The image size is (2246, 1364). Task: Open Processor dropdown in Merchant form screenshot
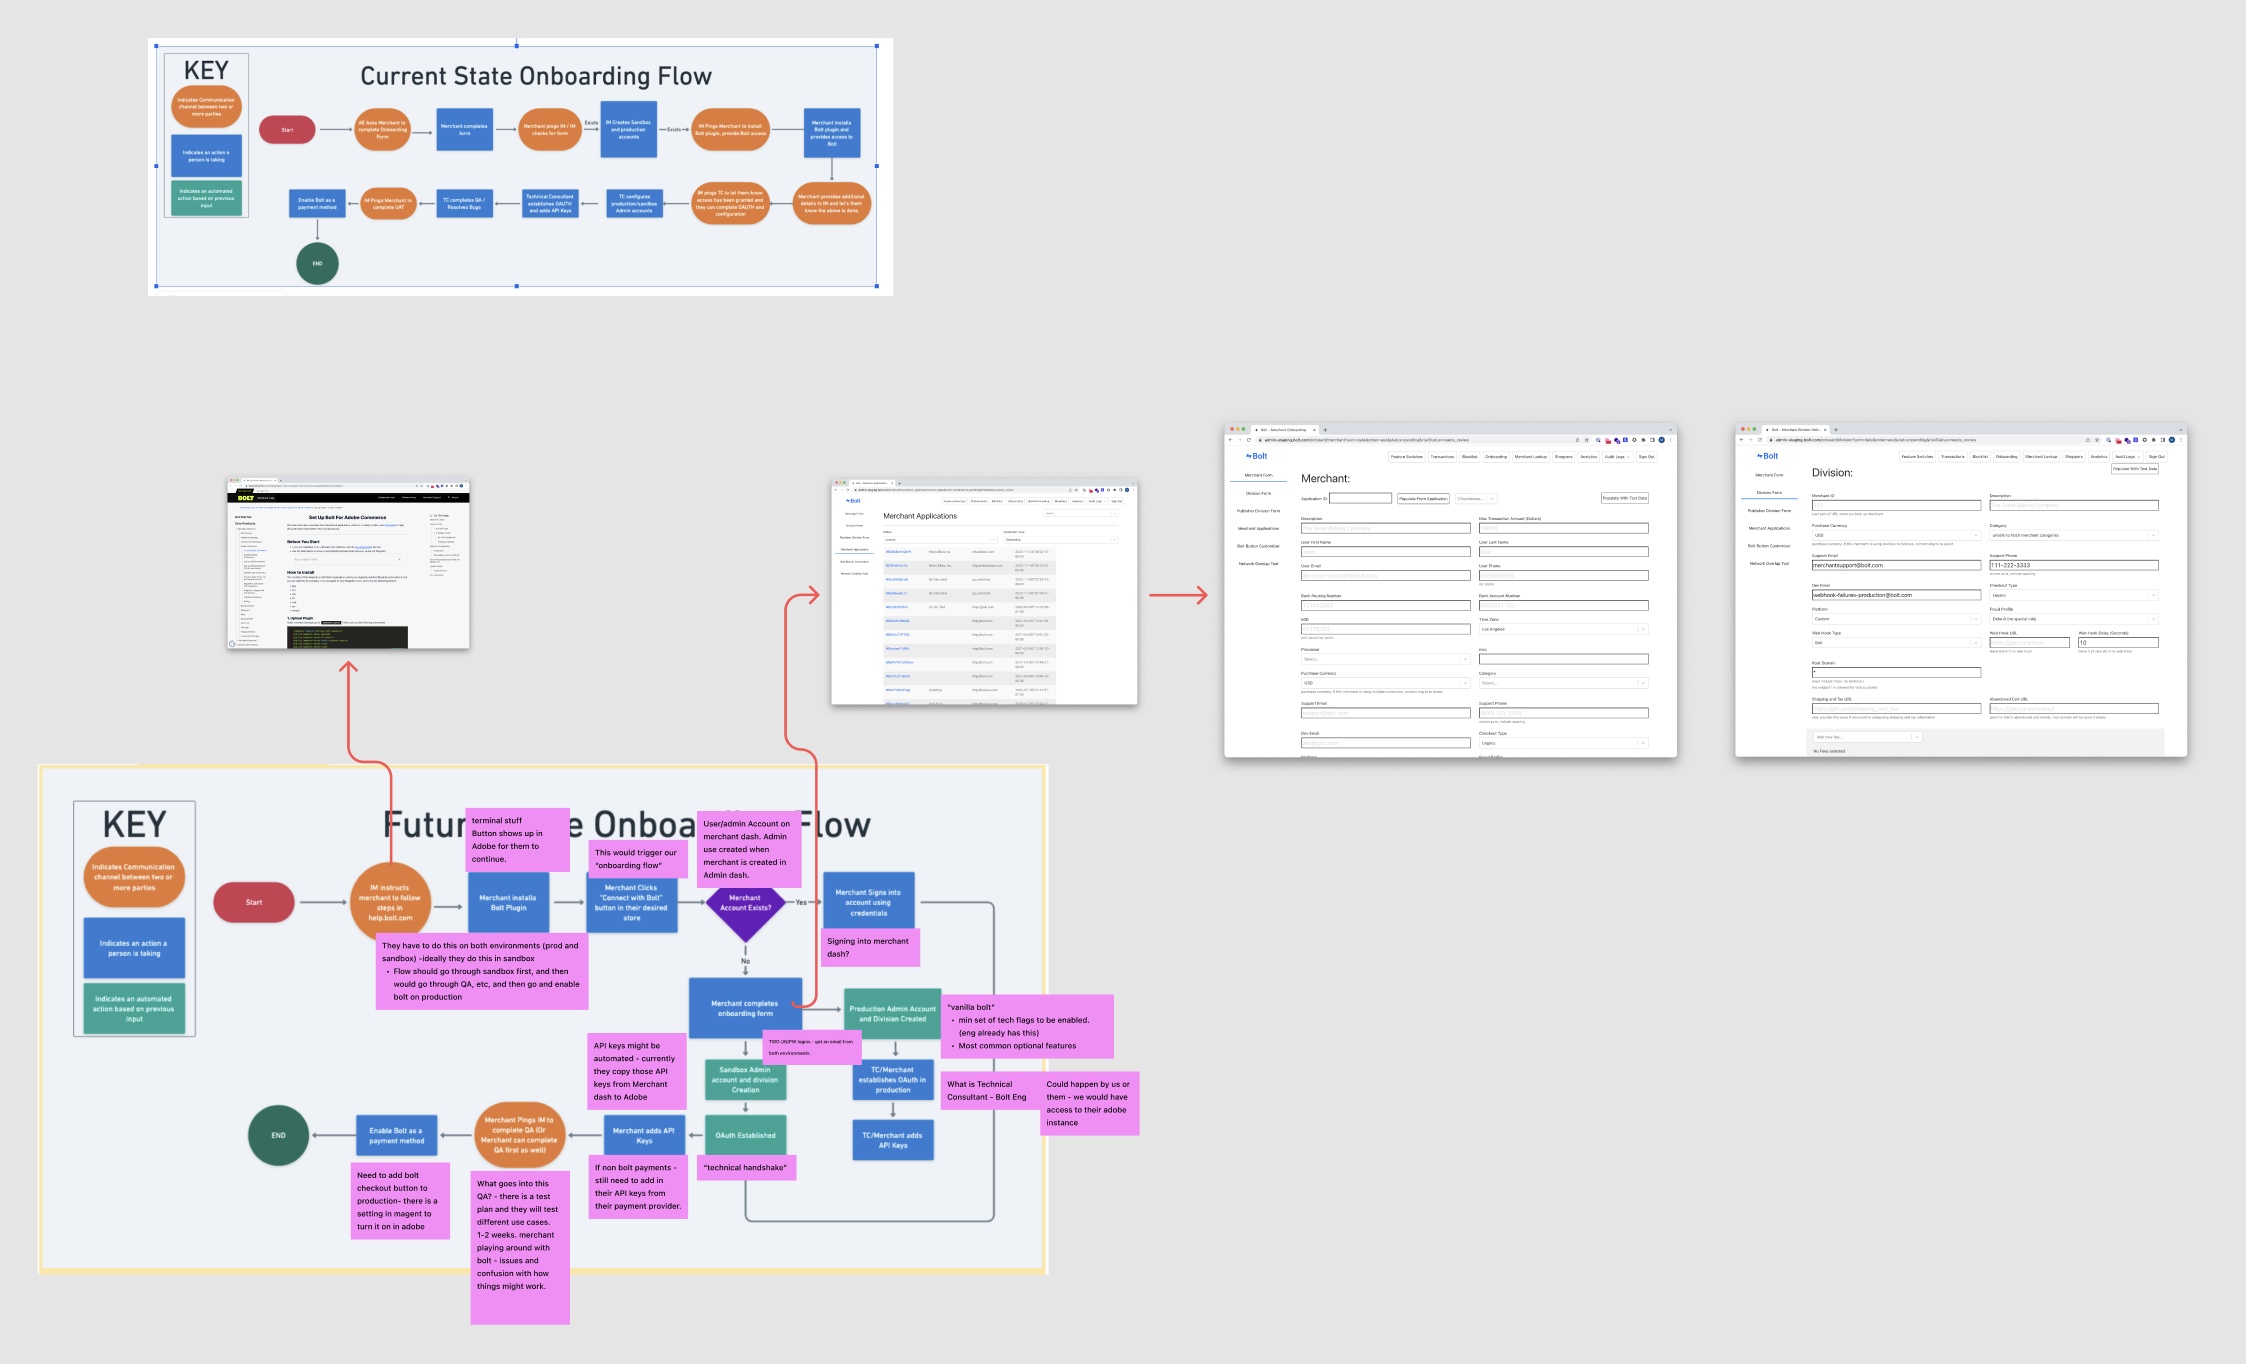point(1385,659)
